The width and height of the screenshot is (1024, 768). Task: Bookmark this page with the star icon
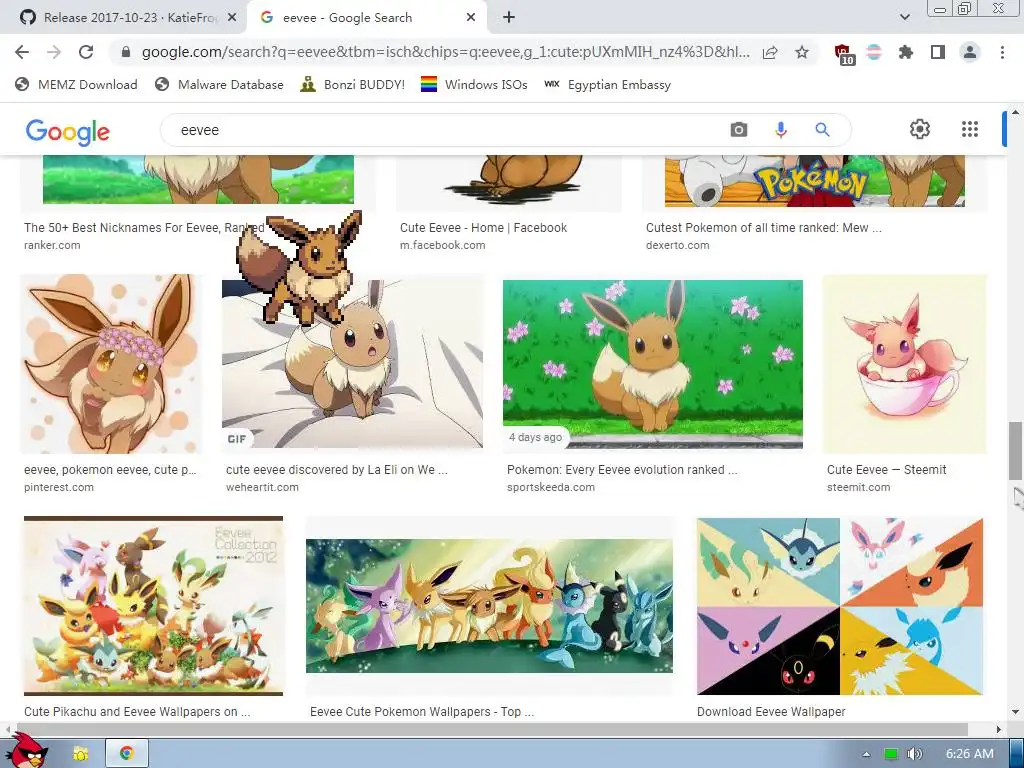802,52
